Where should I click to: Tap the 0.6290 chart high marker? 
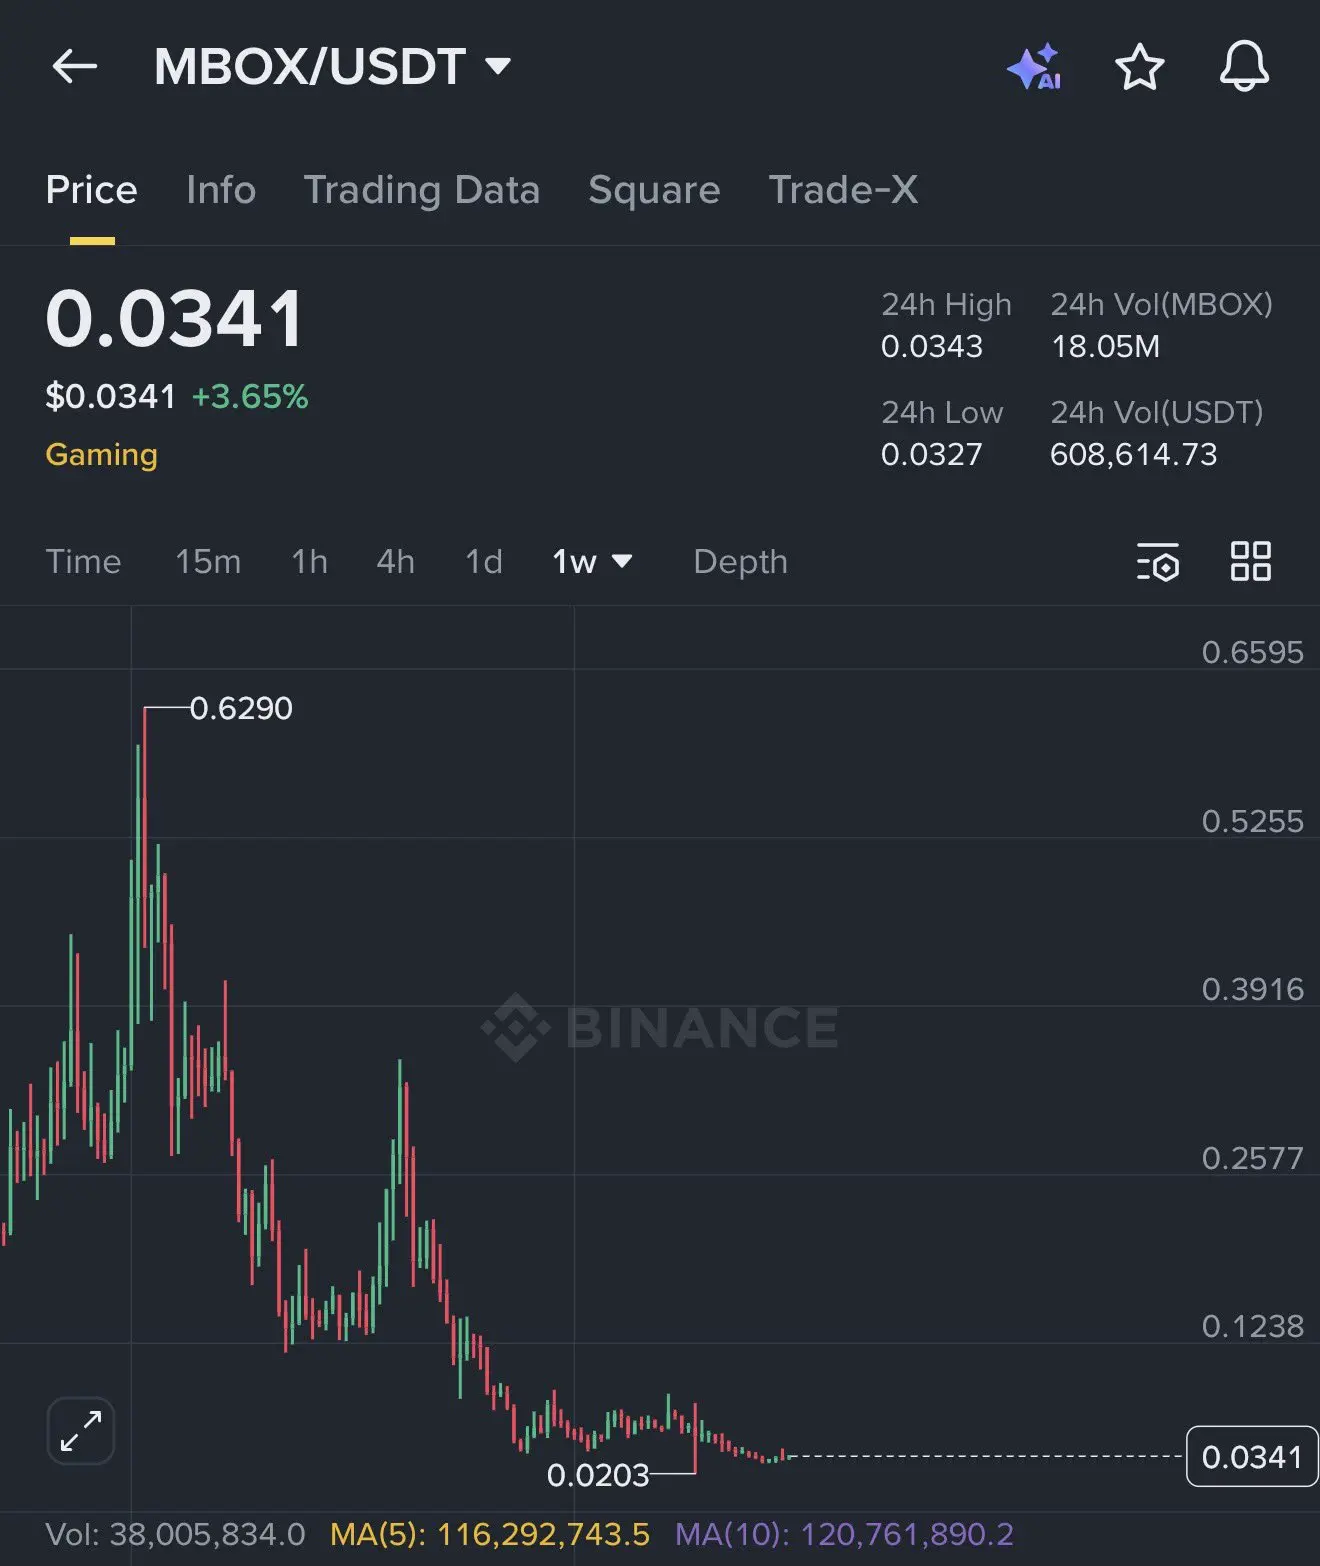(241, 708)
